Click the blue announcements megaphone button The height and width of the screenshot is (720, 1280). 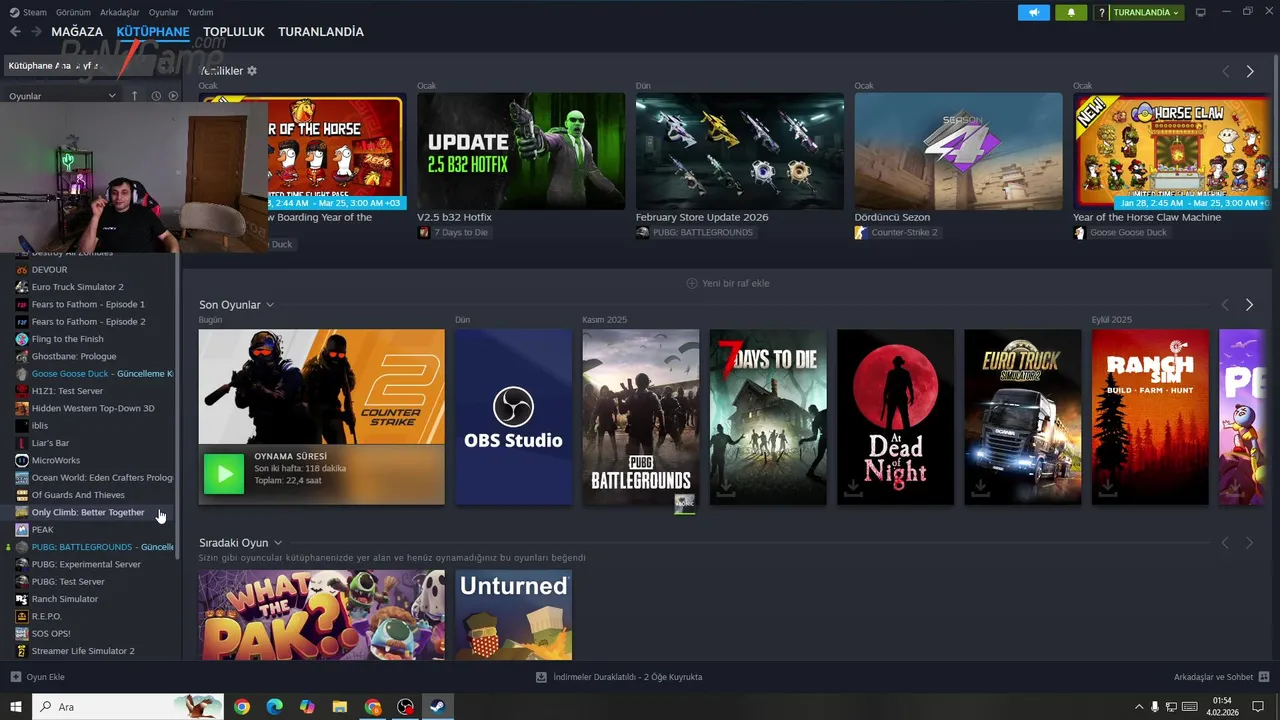tap(1034, 12)
